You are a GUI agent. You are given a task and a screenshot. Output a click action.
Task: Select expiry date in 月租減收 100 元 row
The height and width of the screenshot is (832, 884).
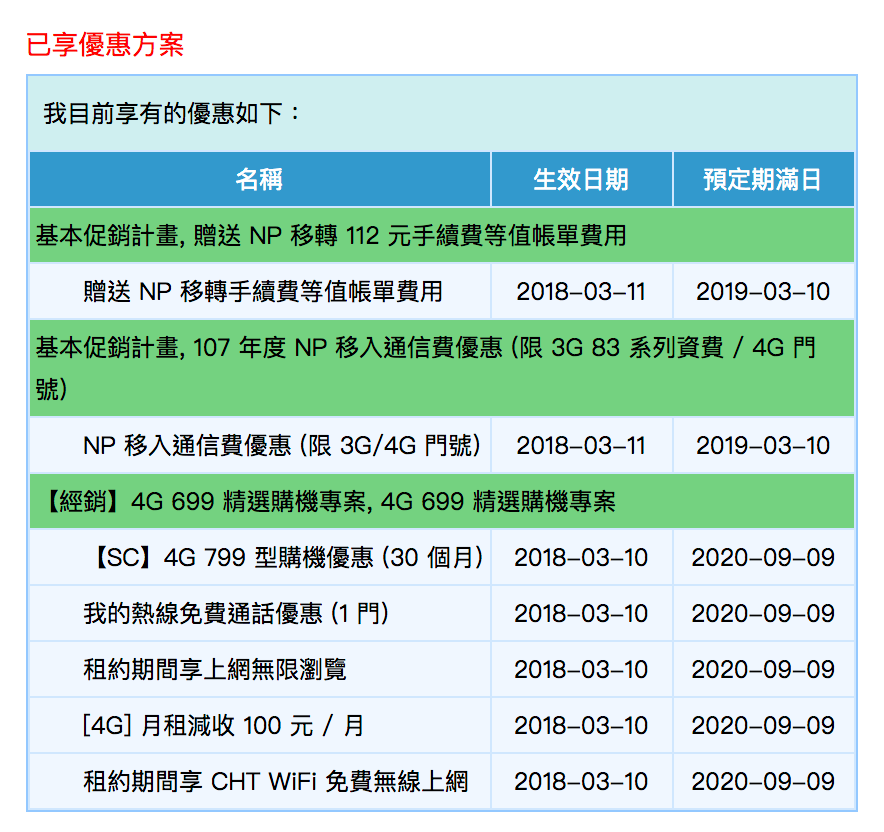(x=763, y=725)
